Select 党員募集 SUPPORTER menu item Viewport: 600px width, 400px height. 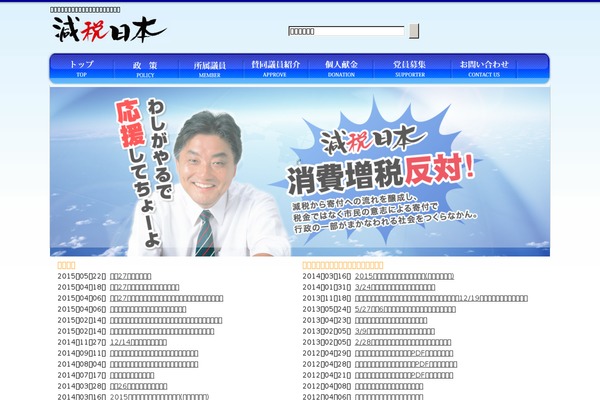(x=410, y=69)
